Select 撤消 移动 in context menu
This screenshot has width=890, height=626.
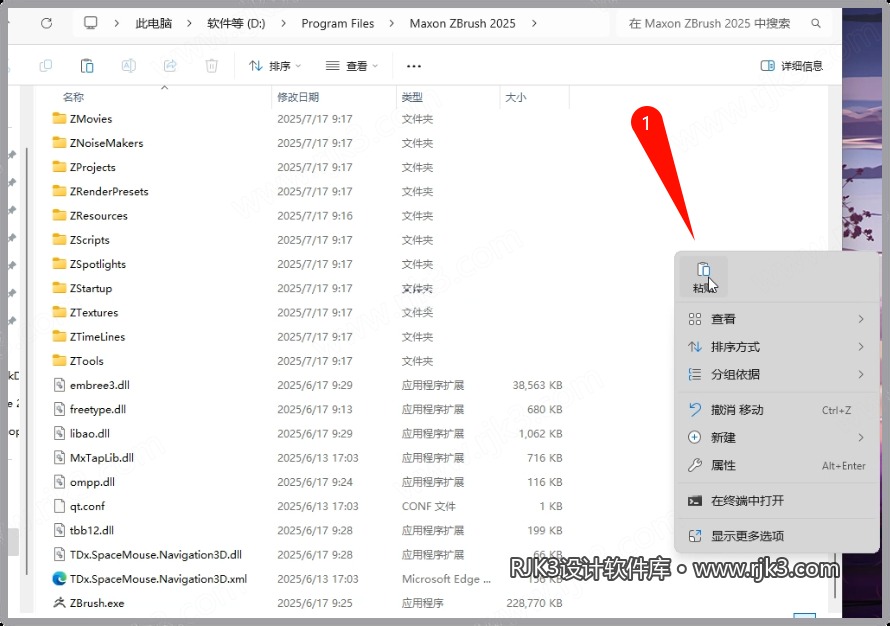click(776, 410)
